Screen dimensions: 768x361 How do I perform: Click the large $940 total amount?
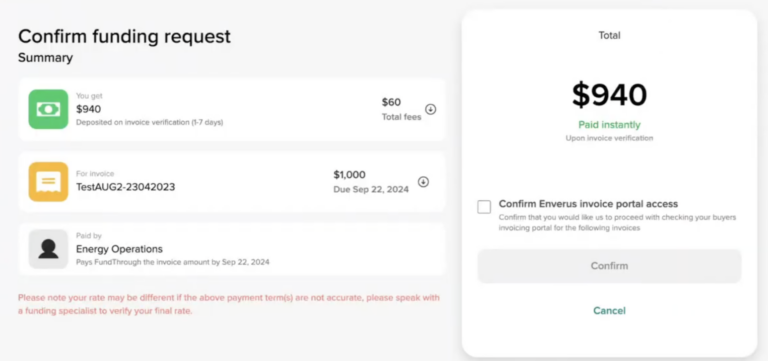[609, 95]
